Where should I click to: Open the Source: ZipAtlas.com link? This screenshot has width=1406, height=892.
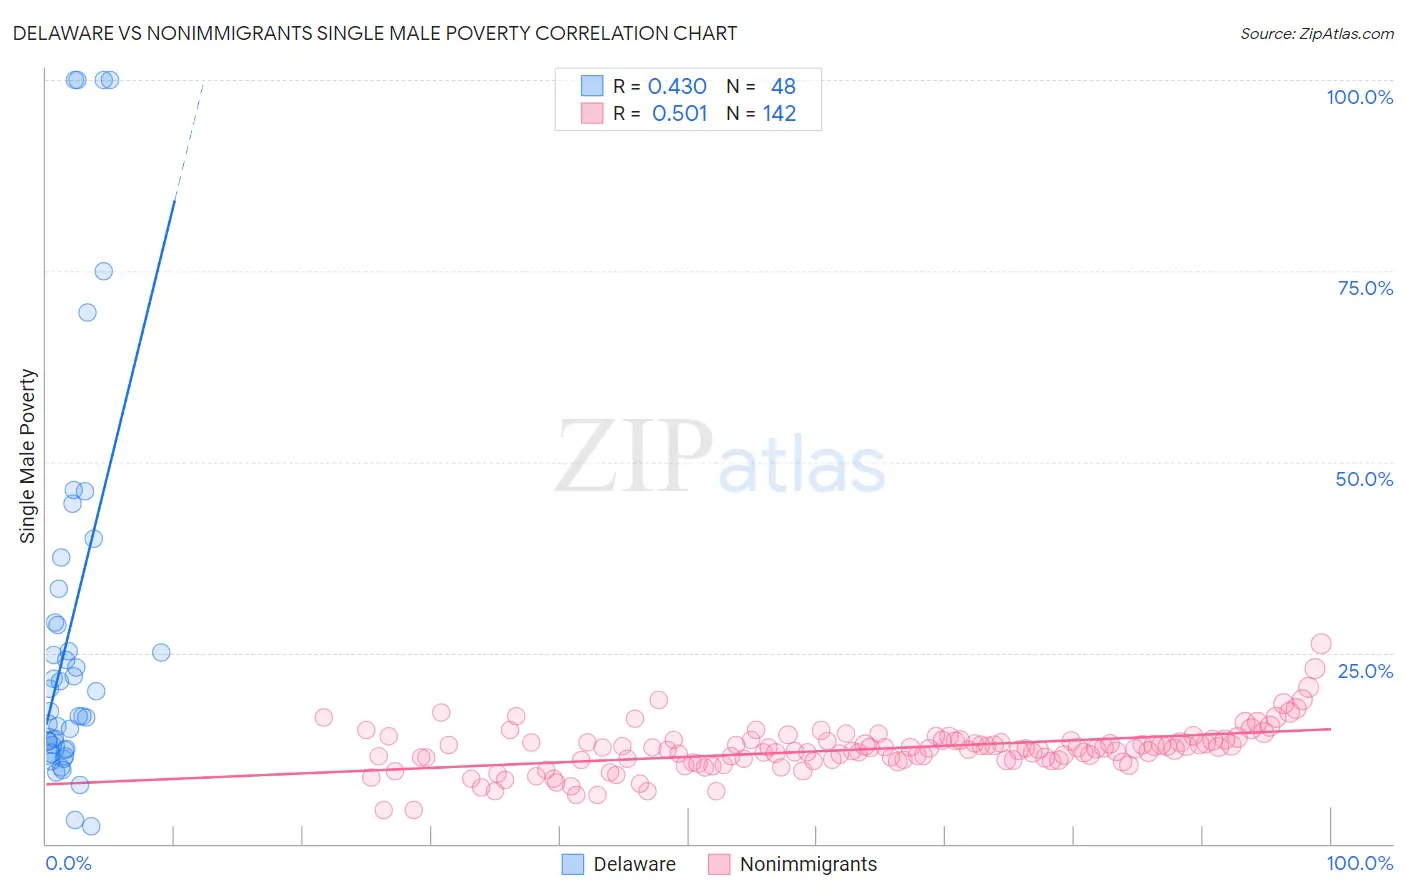click(1317, 33)
